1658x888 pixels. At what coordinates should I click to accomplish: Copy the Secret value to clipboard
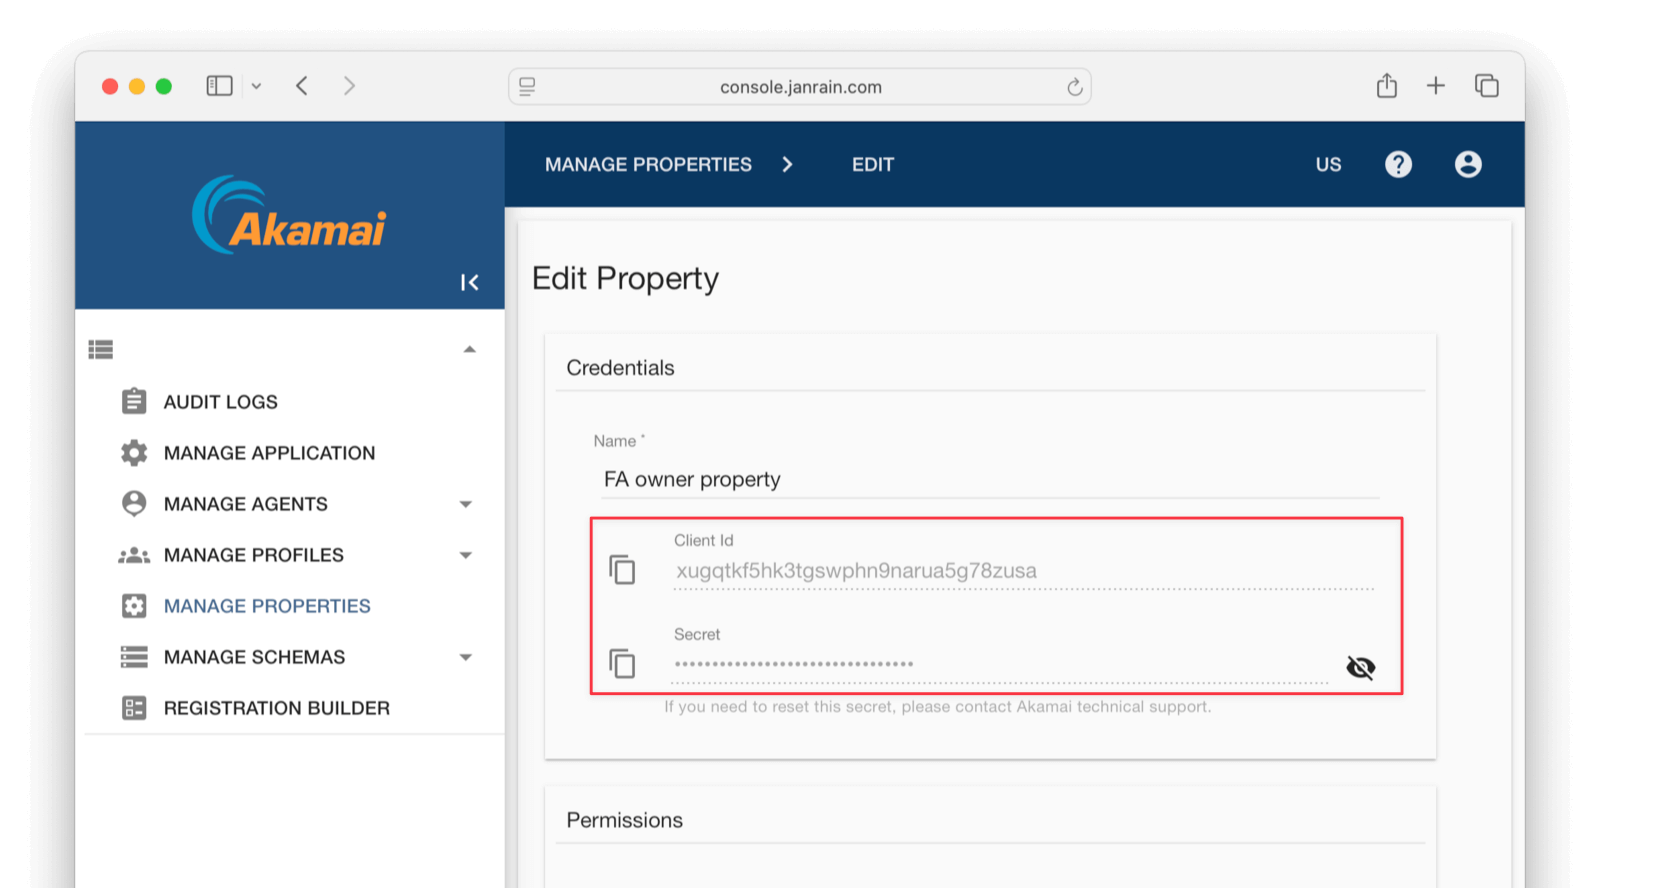pos(622,663)
